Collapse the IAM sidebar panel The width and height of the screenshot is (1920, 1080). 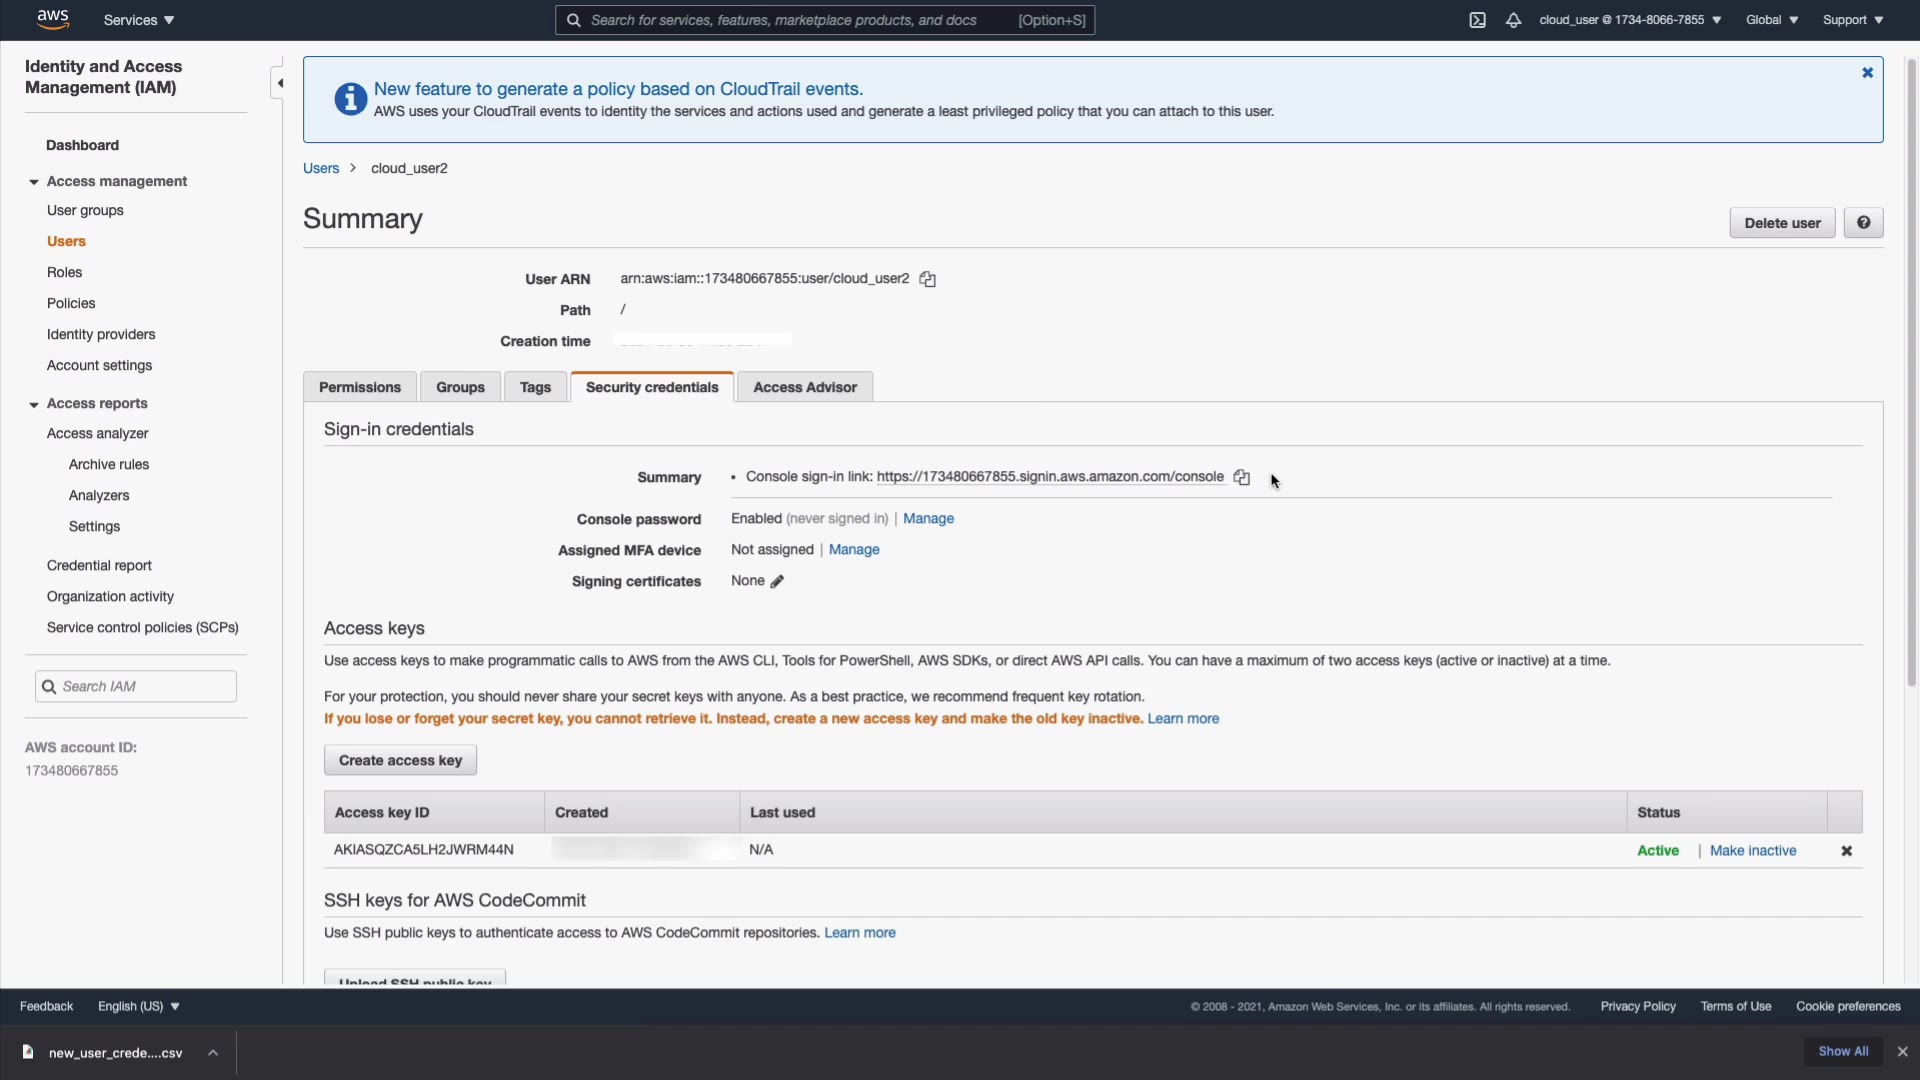pos(280,83)
